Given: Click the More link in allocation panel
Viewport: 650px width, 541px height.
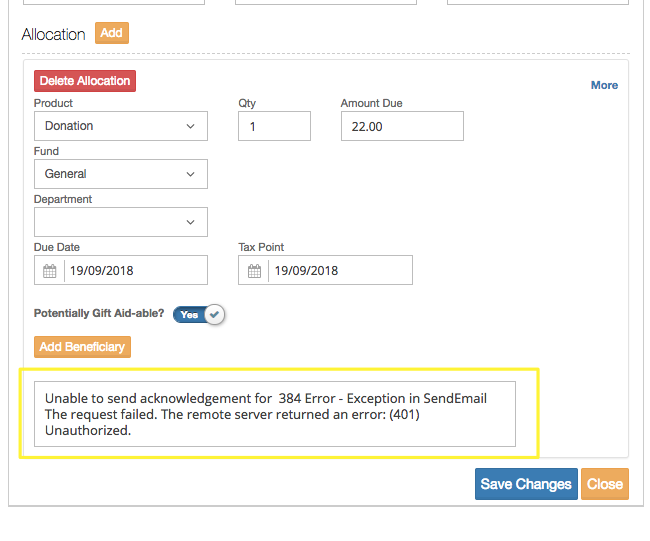Looking at the screenshot, I should pyautogui.click(x=604, y=85).
